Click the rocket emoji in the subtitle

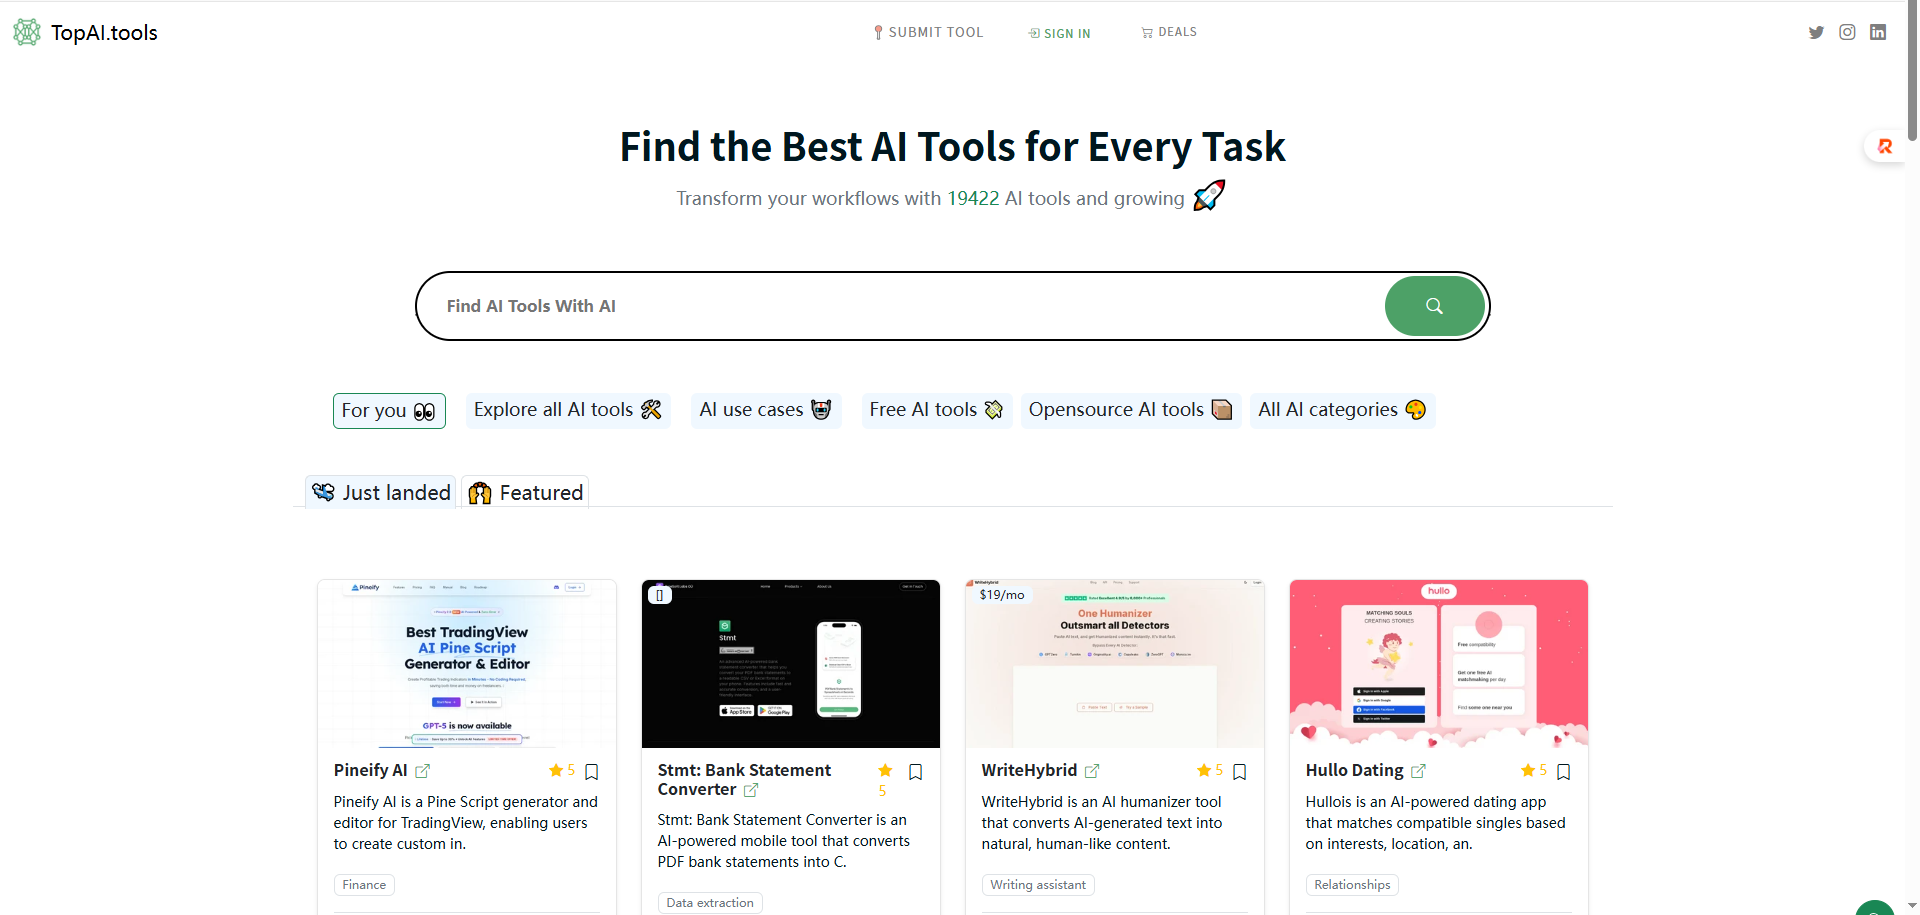tap(1209, 196)
